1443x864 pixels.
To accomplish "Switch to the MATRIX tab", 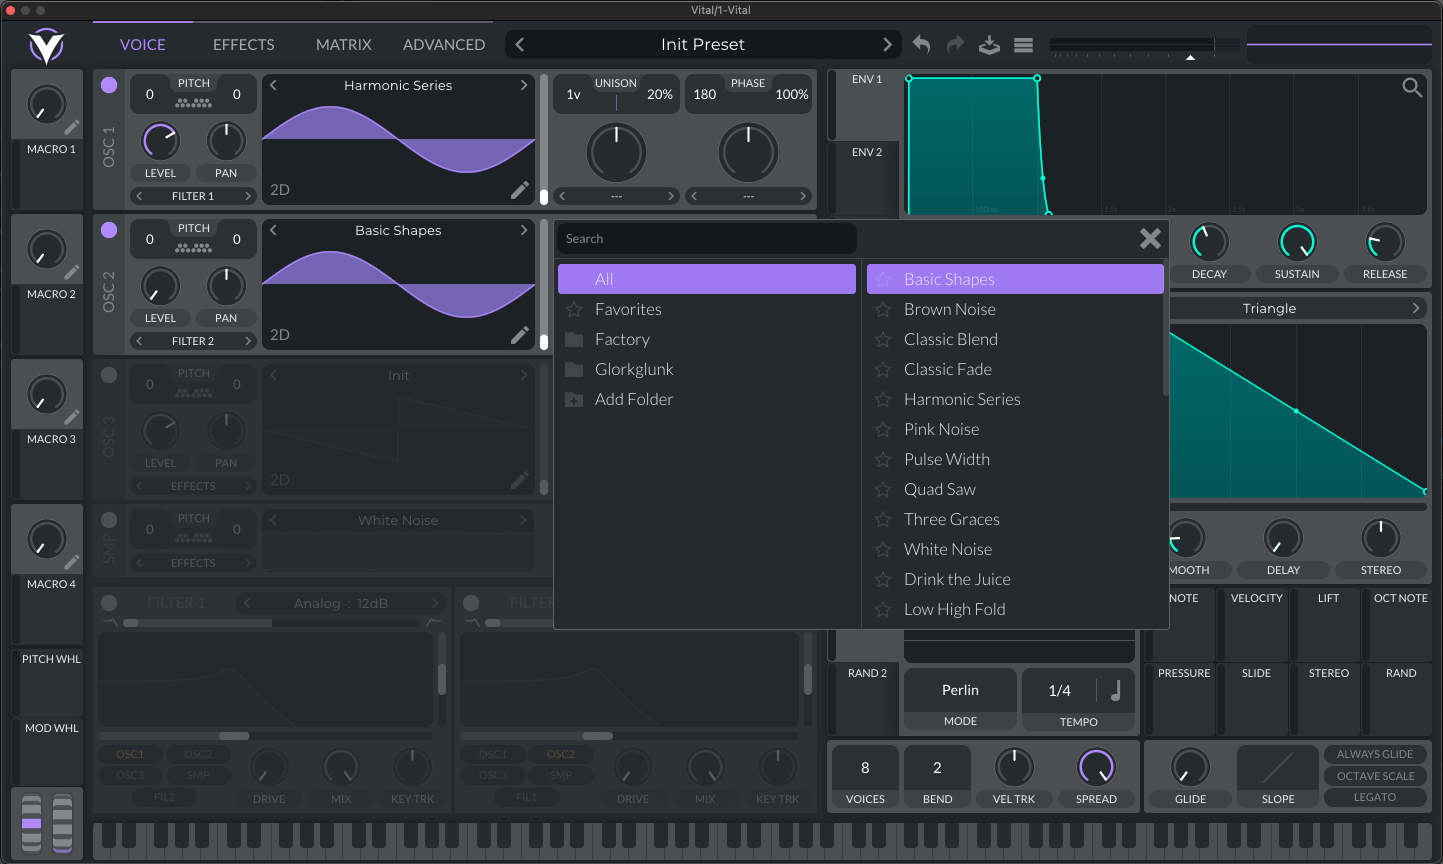I will 344,44.
